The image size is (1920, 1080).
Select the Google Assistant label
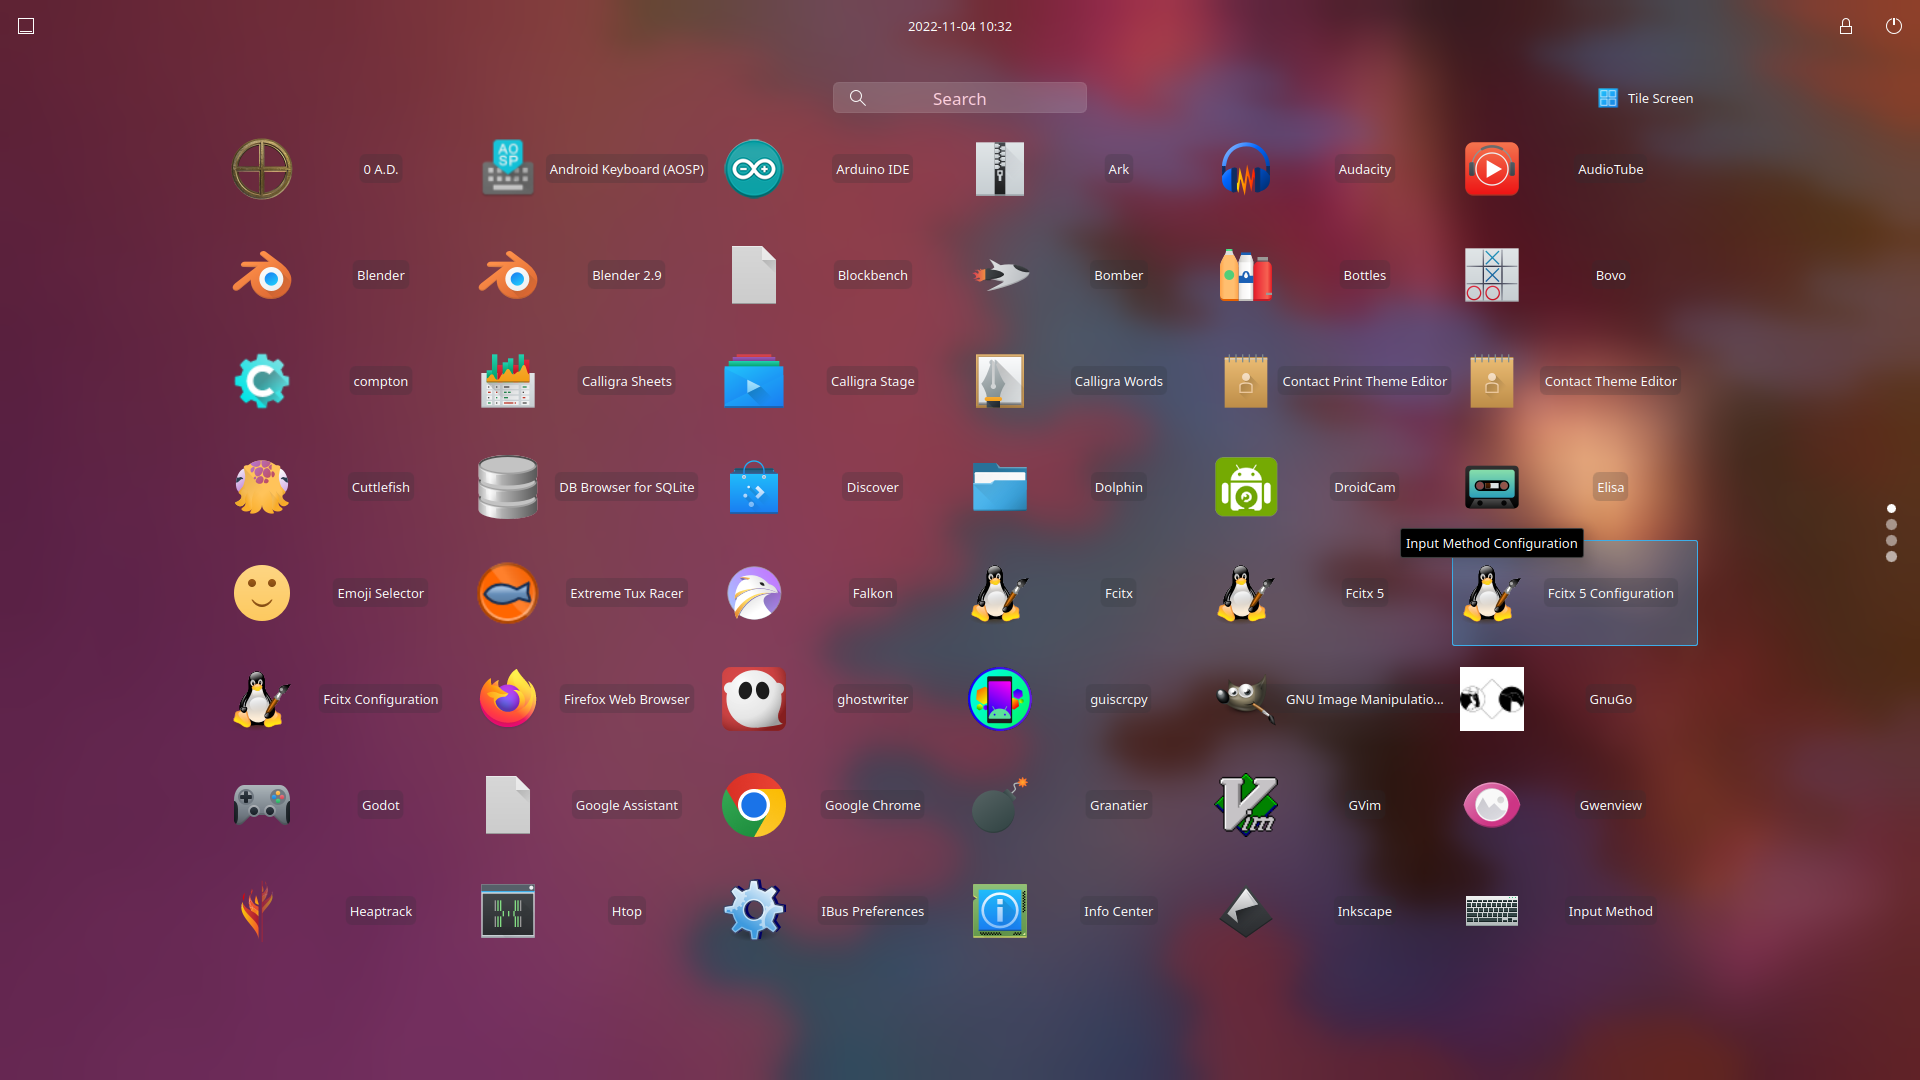[x=627, y=805]
